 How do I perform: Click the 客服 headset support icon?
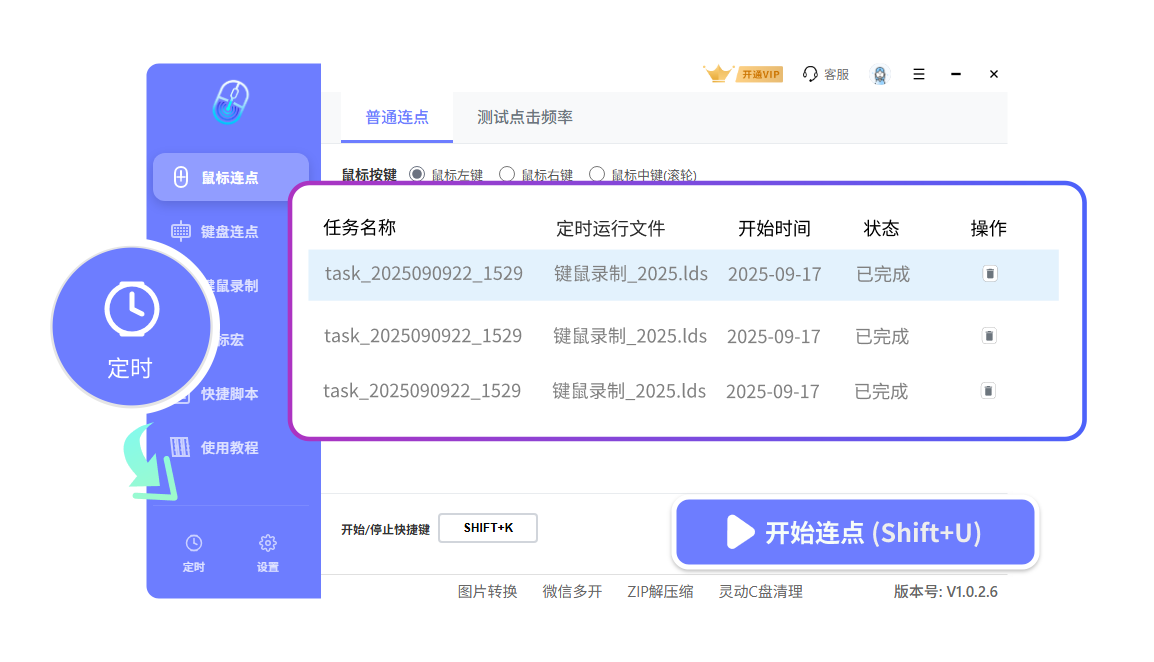pos(811,74)
